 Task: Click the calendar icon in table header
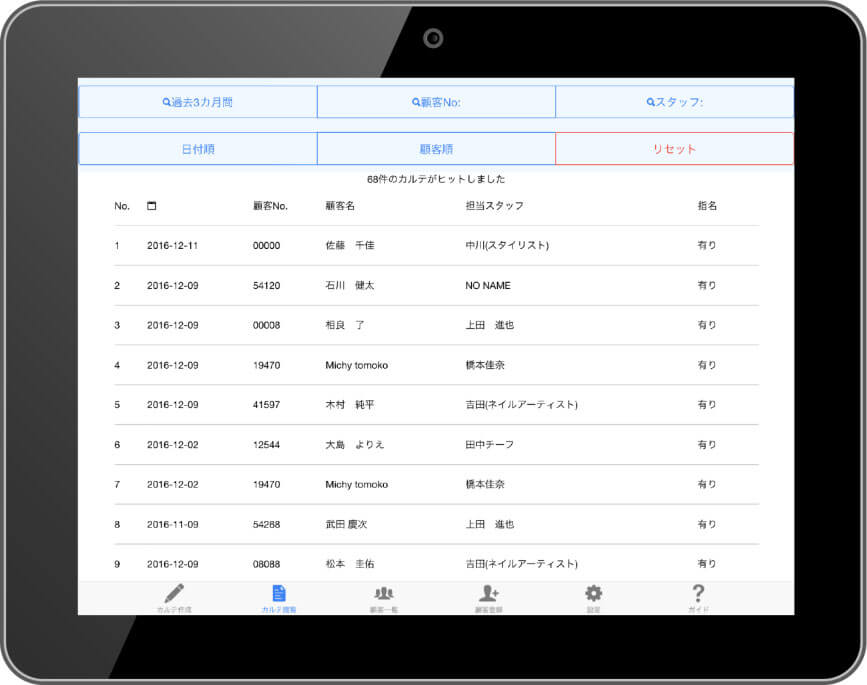coord(152,206)
